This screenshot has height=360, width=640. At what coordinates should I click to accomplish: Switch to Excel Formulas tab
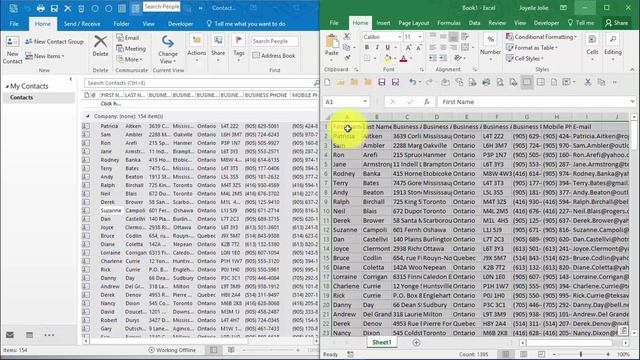pyautogui.click(x=449, y=23)
